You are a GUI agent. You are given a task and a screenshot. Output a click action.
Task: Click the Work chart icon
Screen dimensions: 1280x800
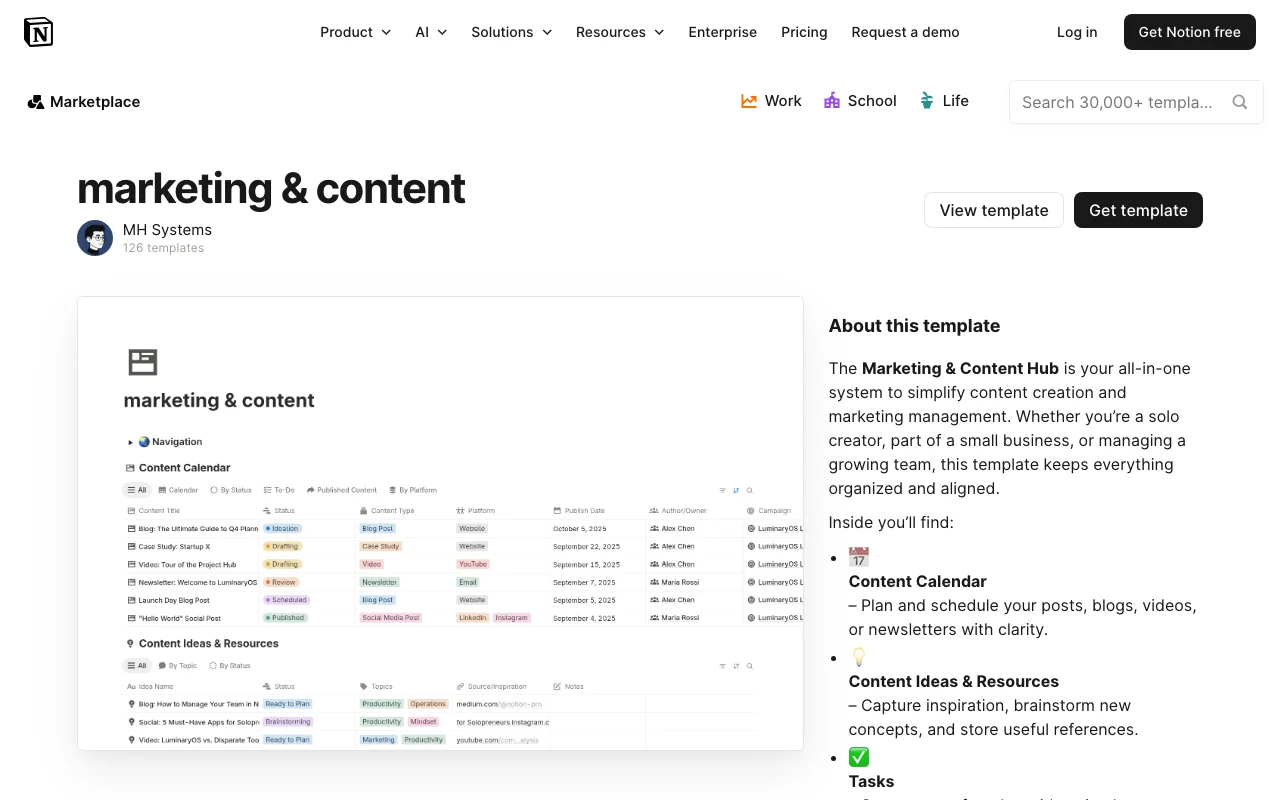(749, 101)
